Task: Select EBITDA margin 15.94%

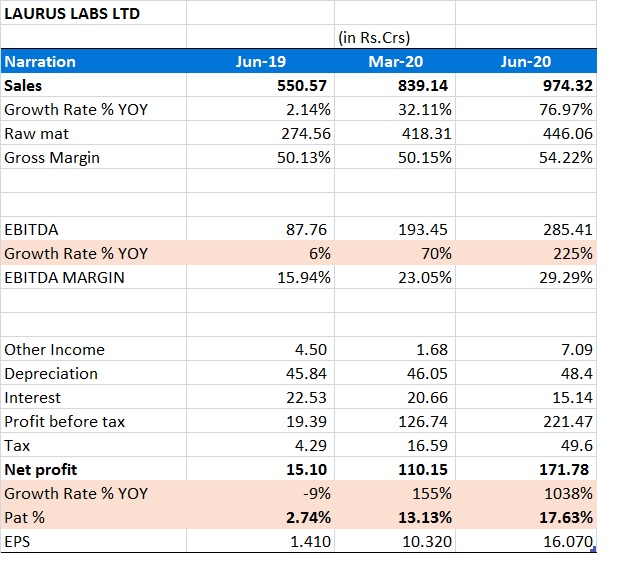Action: [261, 277]
